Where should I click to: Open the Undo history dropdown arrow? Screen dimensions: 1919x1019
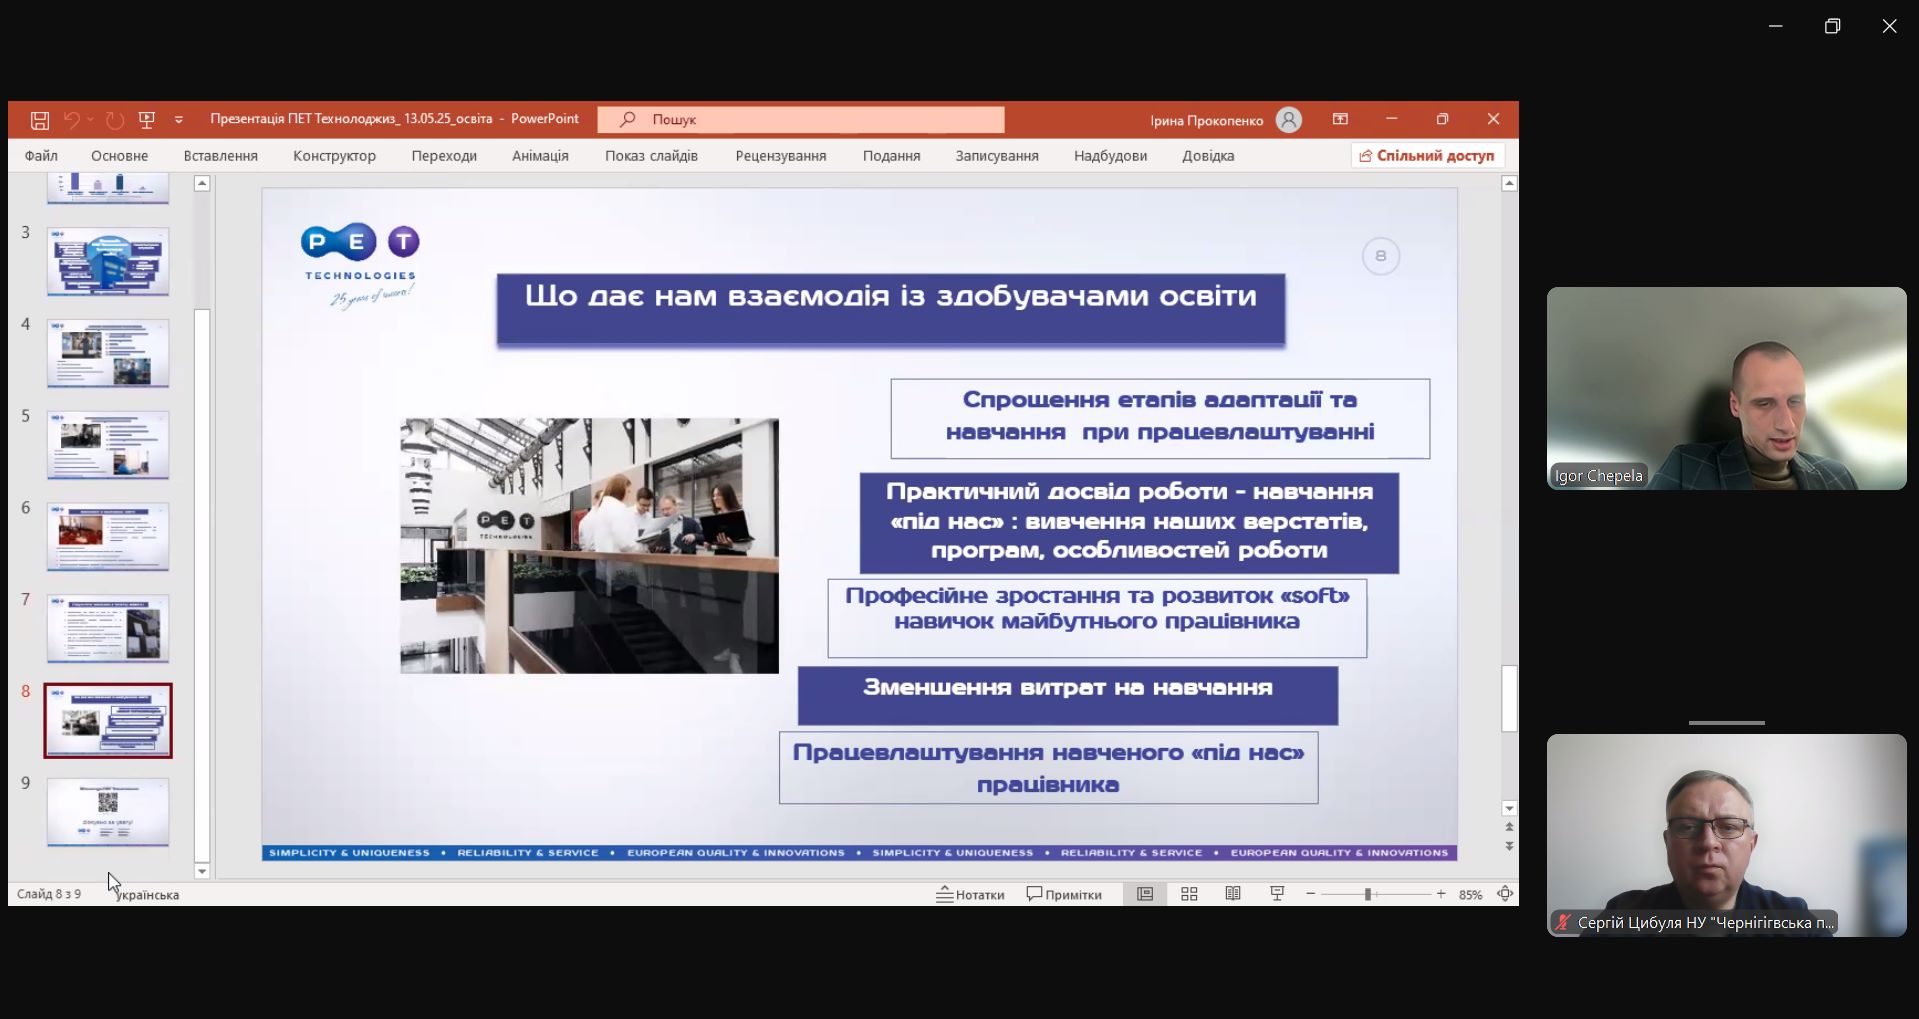click(90, 120)
